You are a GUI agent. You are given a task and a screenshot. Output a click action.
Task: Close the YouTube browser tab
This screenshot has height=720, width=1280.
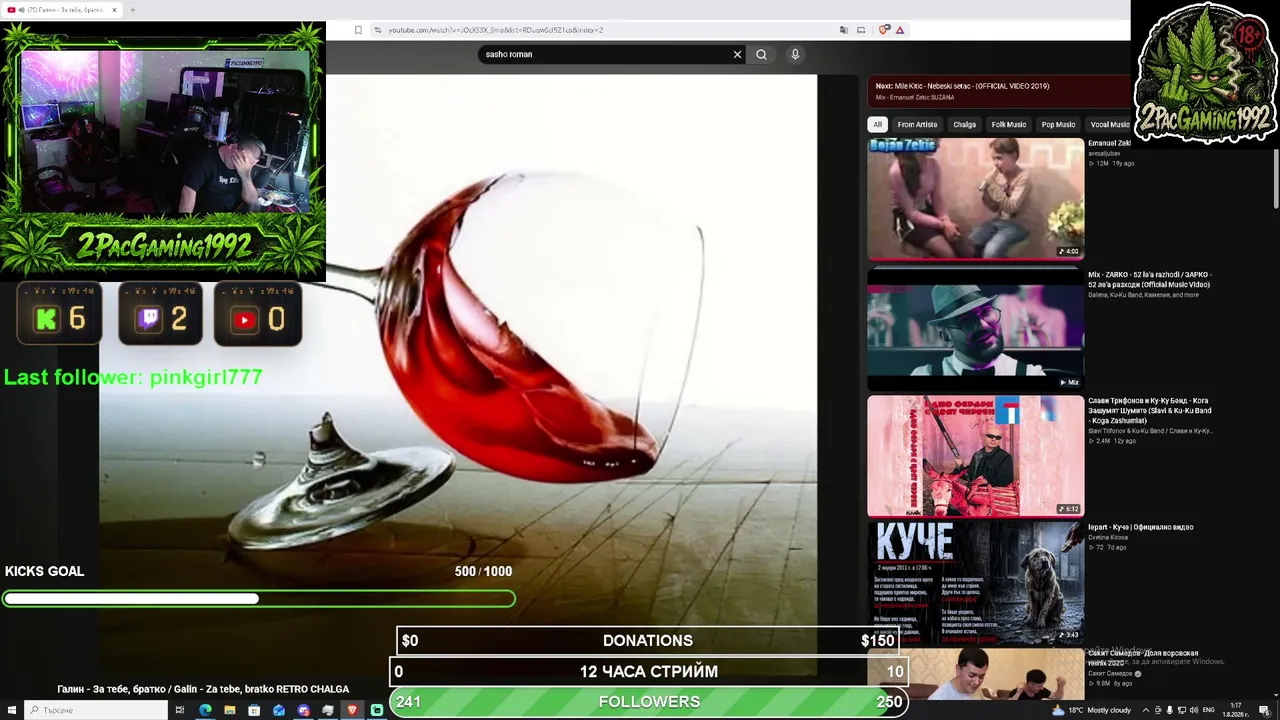point(114,10)
